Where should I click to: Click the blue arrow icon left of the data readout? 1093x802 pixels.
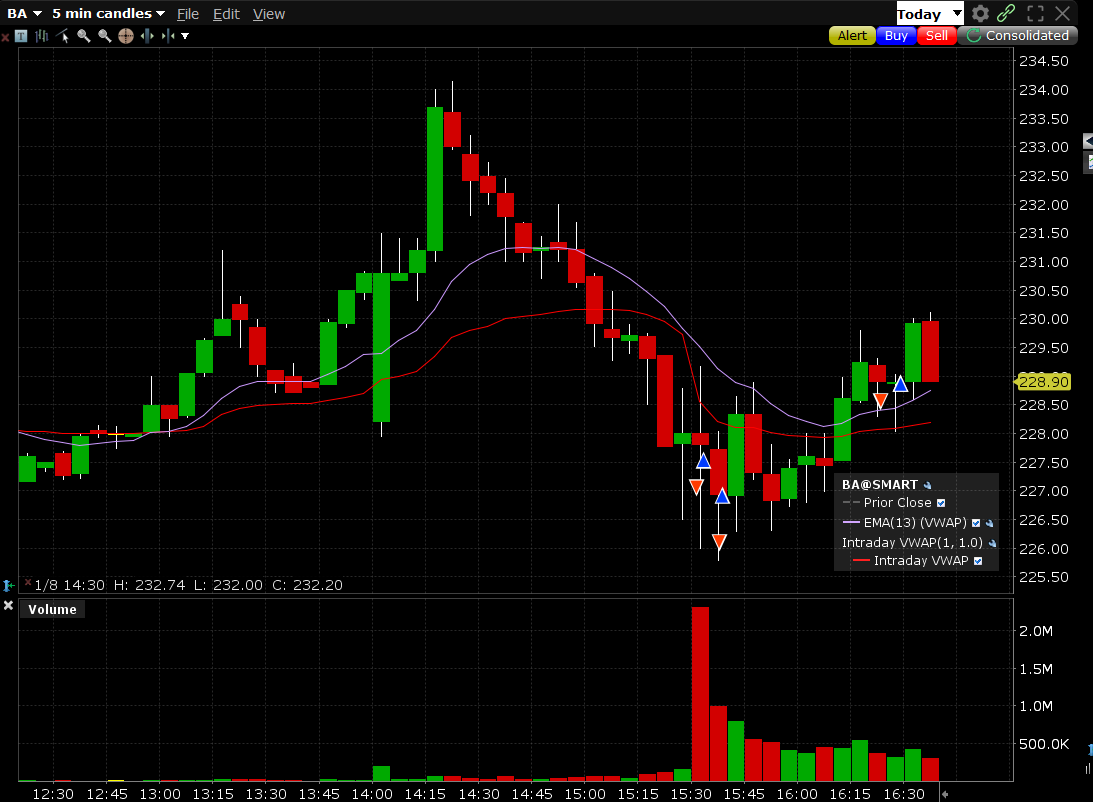pyautogui.click(x=8, y=585)
